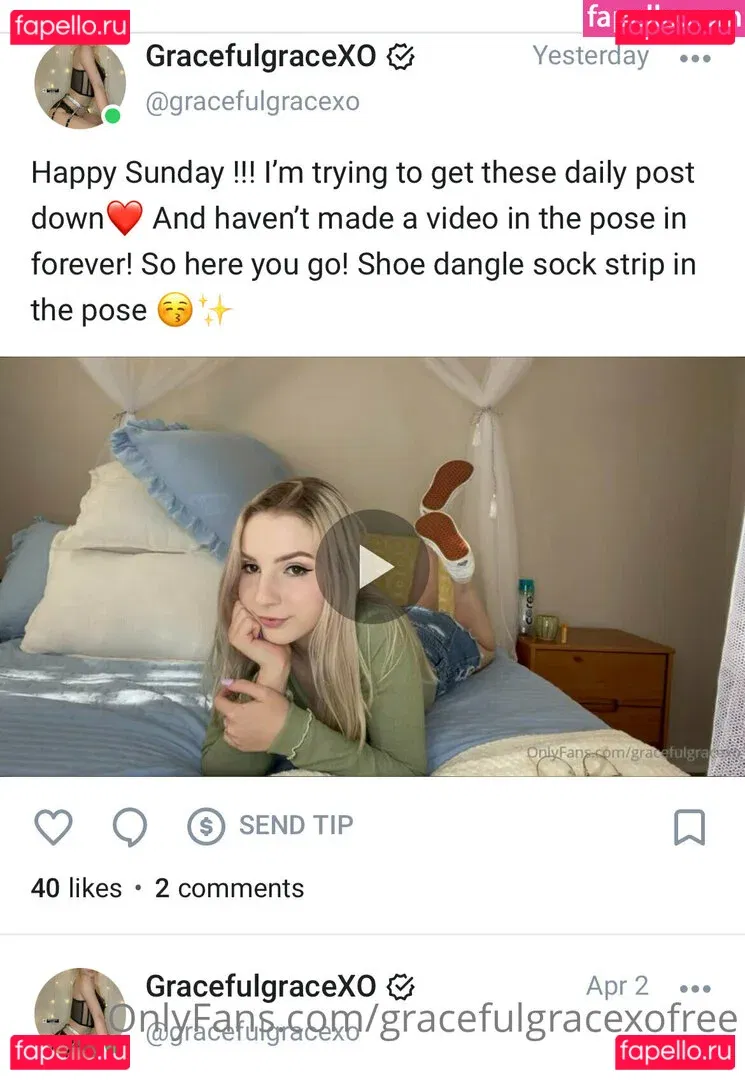
Task: Click the verified badge on Apr 2 post
Action: tap(401, 987)
